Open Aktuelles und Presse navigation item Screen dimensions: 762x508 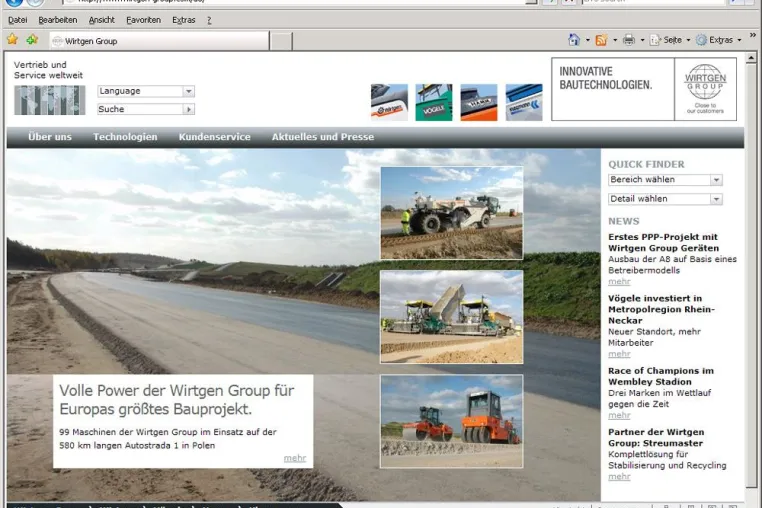pyautogui.click(x=323, y=137)
